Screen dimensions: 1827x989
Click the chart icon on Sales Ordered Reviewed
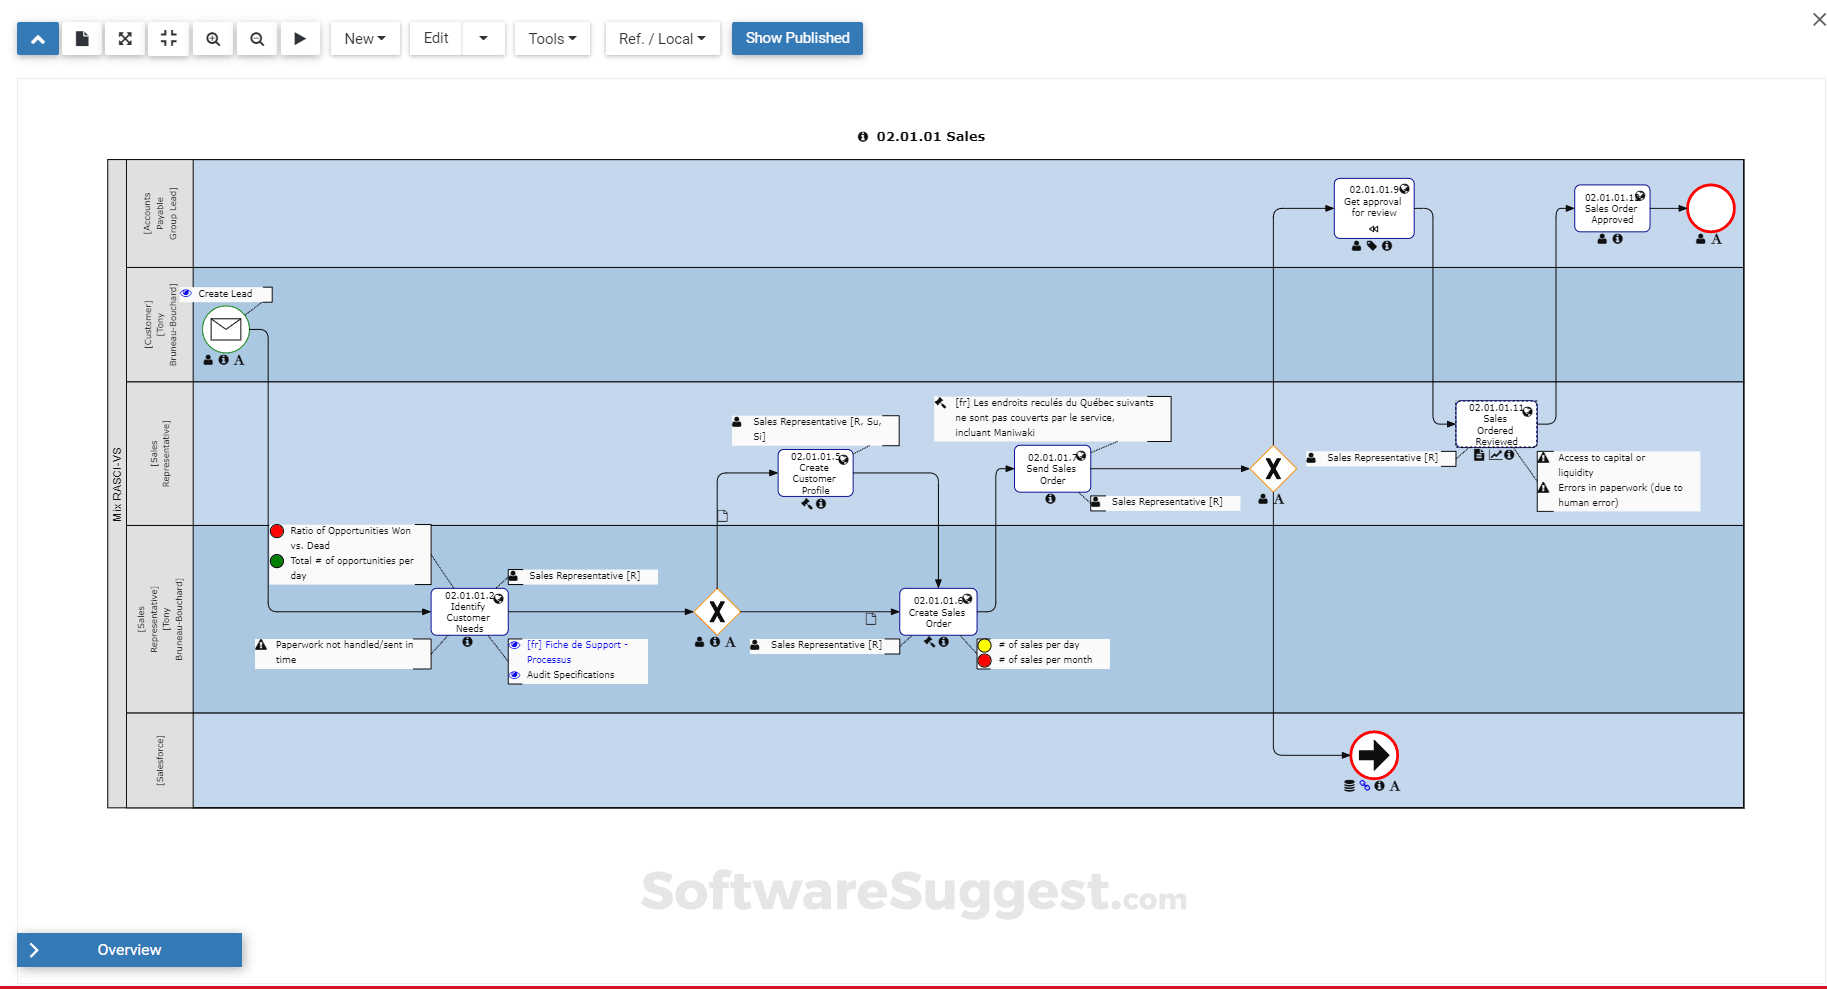(x=1496, y=455)
